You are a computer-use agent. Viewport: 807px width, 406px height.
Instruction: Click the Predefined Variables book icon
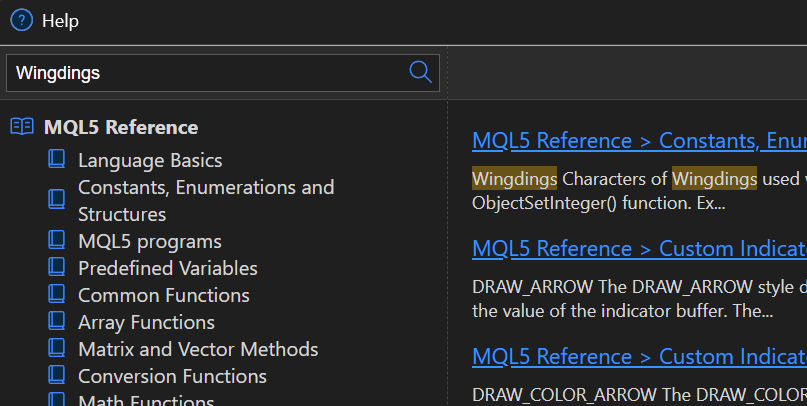click(57, 268)
